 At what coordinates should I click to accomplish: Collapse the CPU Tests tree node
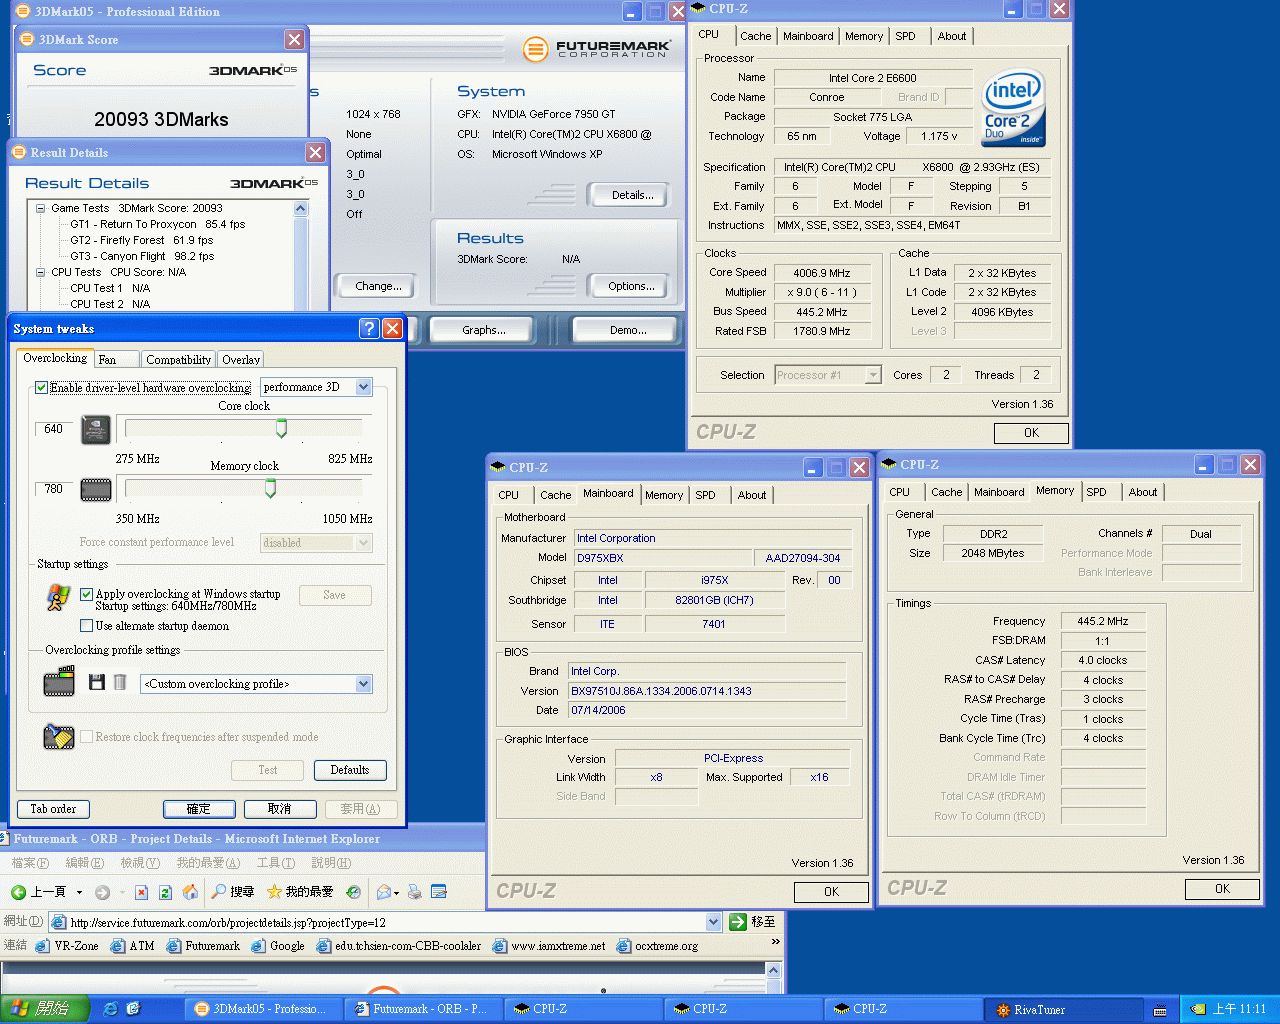coord(41,272)
